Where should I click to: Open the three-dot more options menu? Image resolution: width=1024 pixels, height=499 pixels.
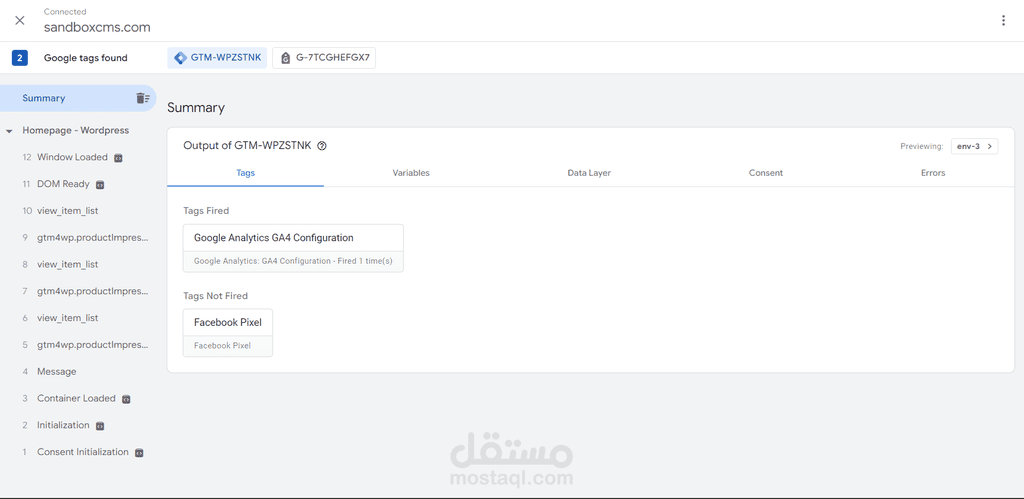pyautogui.click(x=1003, y=20)
